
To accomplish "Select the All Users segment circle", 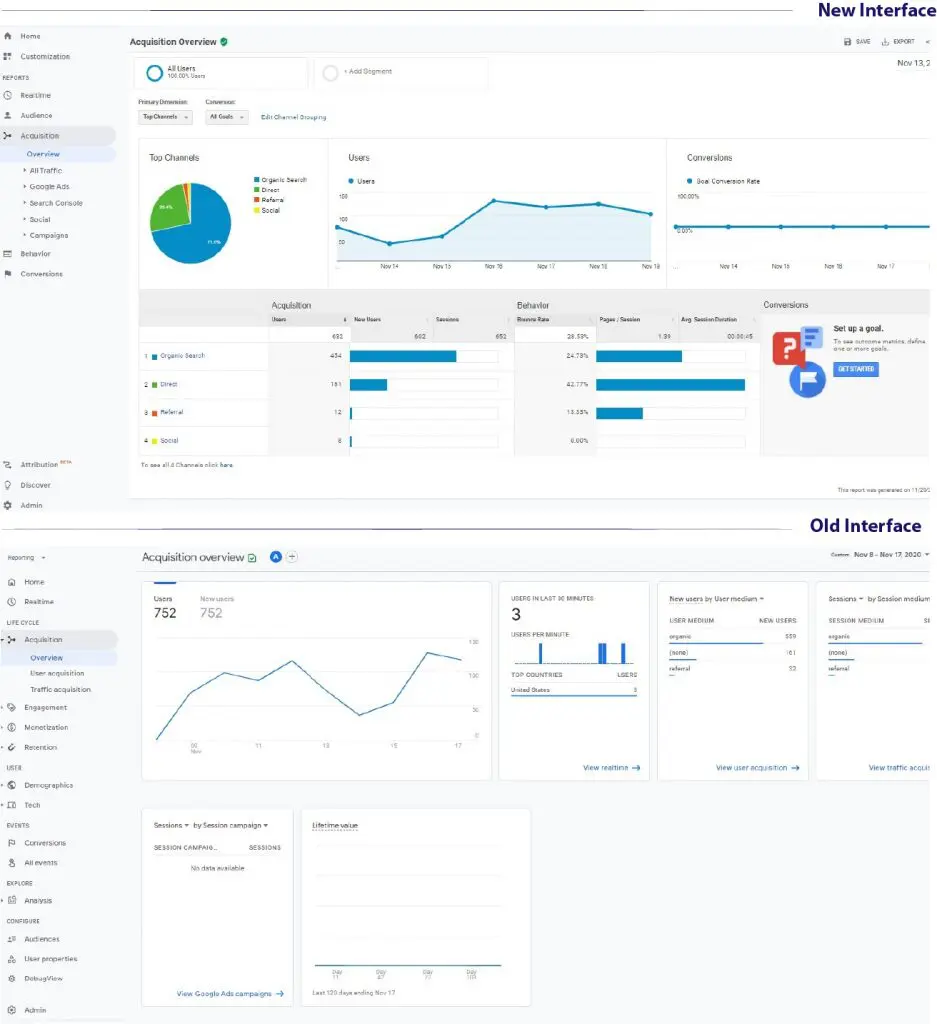I will tap(154, 72).
